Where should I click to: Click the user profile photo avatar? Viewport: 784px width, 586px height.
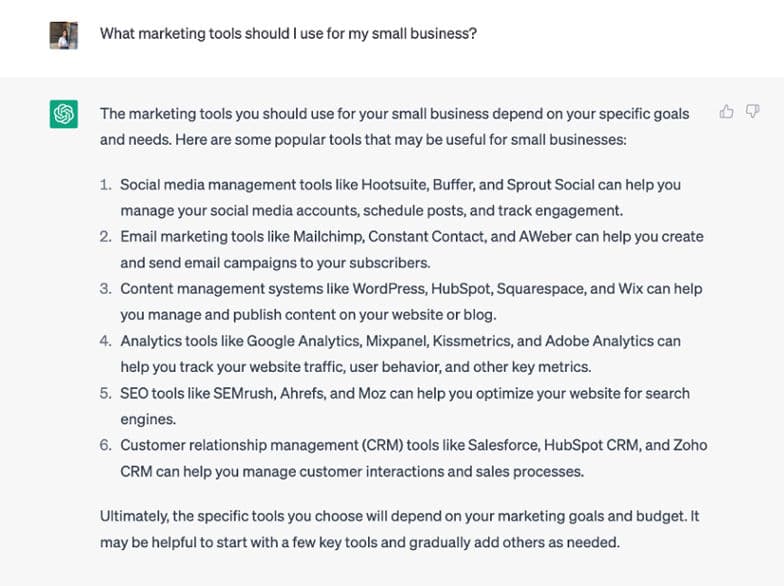64,35
